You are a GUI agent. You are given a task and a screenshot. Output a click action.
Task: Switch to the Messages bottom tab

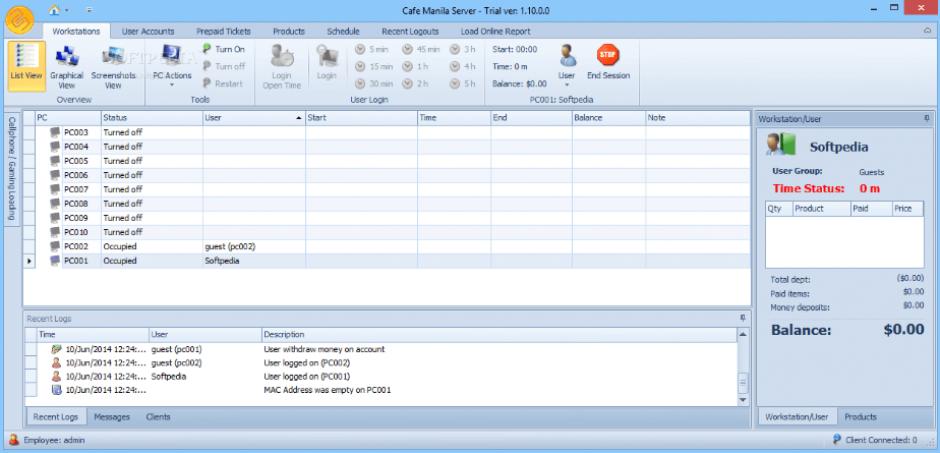tap(112, 416)
